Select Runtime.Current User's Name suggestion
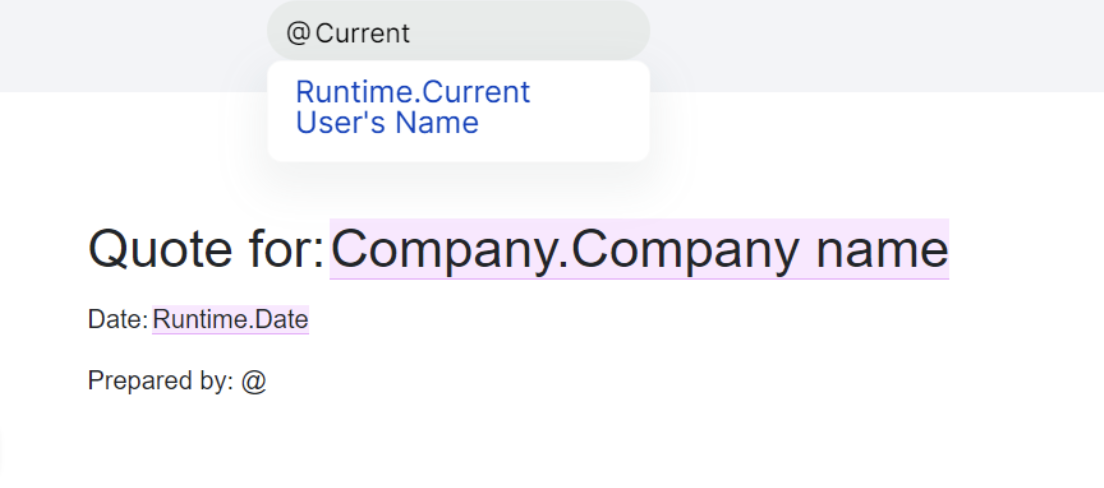This screenshot has width=1104, height=488. coord(413,107)
